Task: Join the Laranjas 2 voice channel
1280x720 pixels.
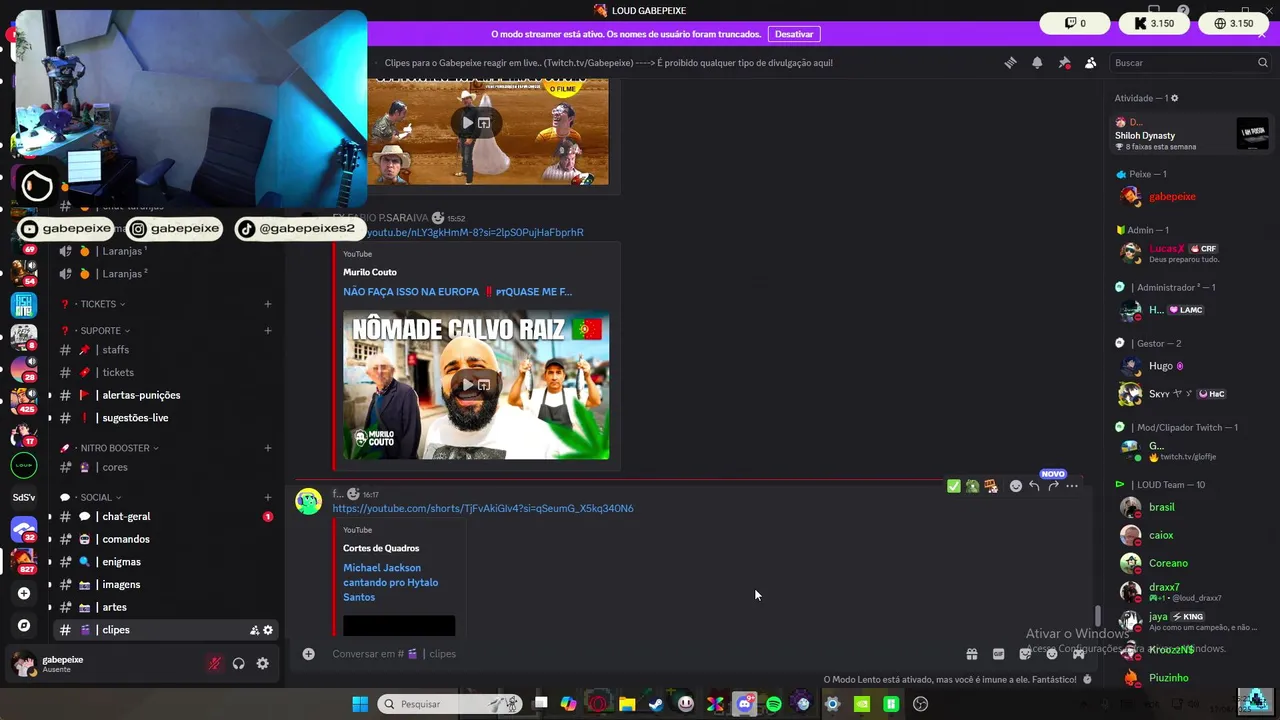Action: 165,274
